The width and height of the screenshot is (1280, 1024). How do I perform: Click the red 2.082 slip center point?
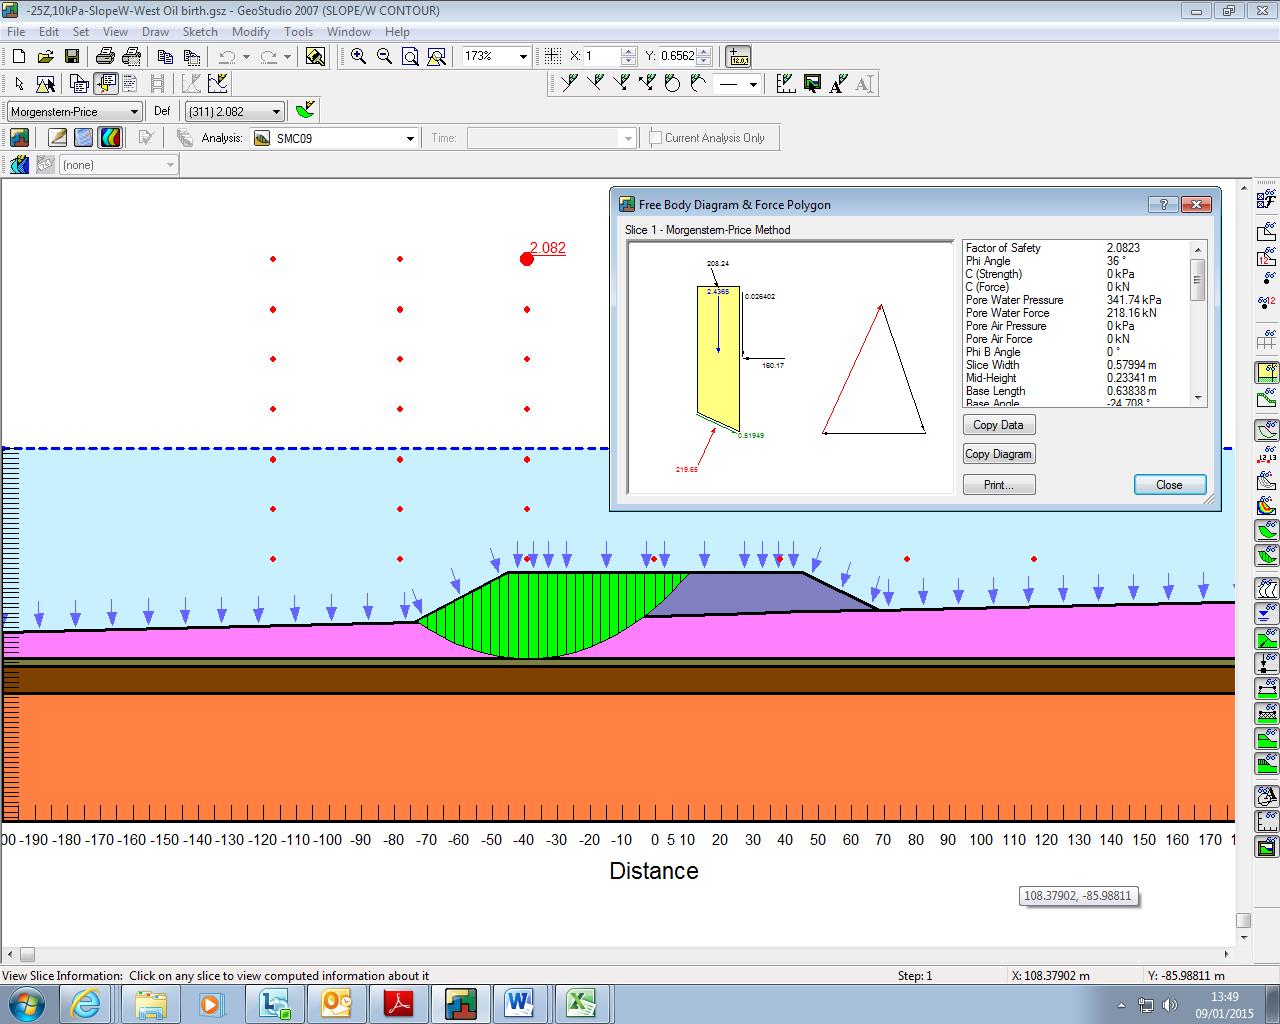click(527, 259)
